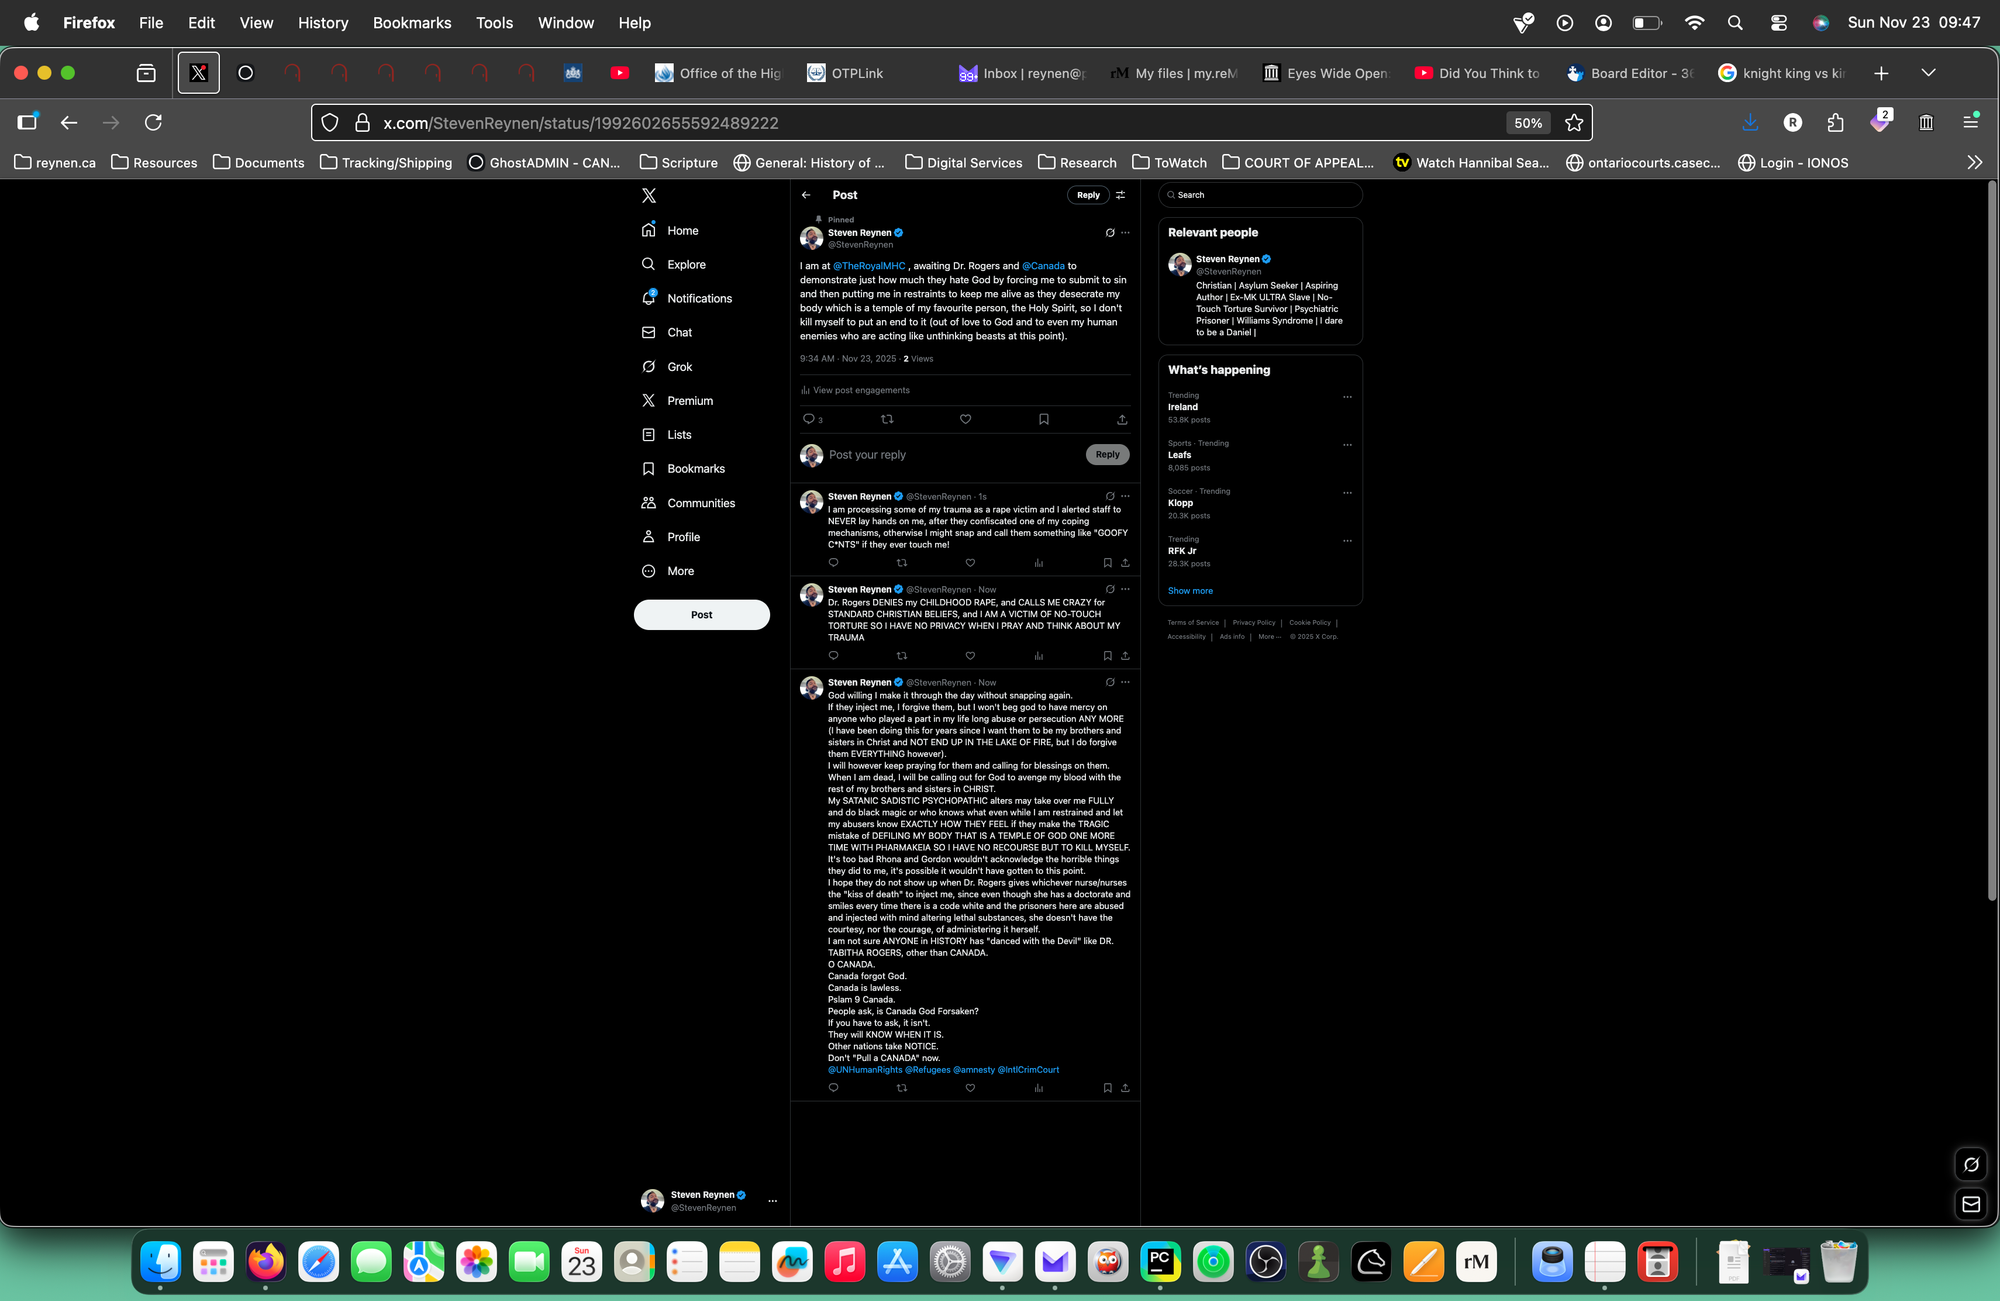
Task: Click the 50% zoom level indicator
Action: tap(1527, 123)
